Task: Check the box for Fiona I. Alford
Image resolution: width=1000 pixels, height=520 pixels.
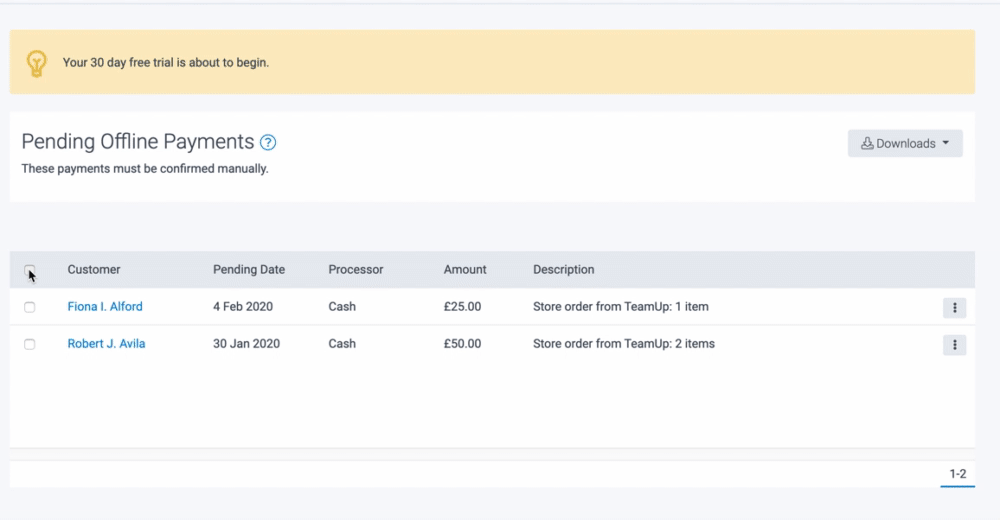Action: coord(29,307)
